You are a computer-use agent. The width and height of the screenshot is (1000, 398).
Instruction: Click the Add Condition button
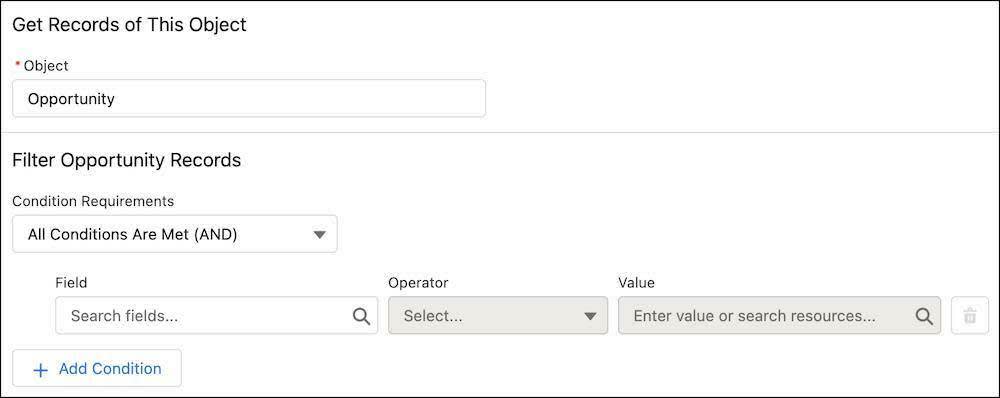[x=97, y=368]
